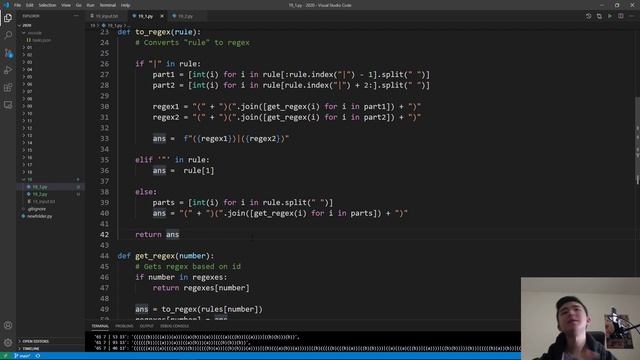This screenshot has height=360, width=640.
Task: Click 'def get_regex(number):' line
Action: point(166,256)
